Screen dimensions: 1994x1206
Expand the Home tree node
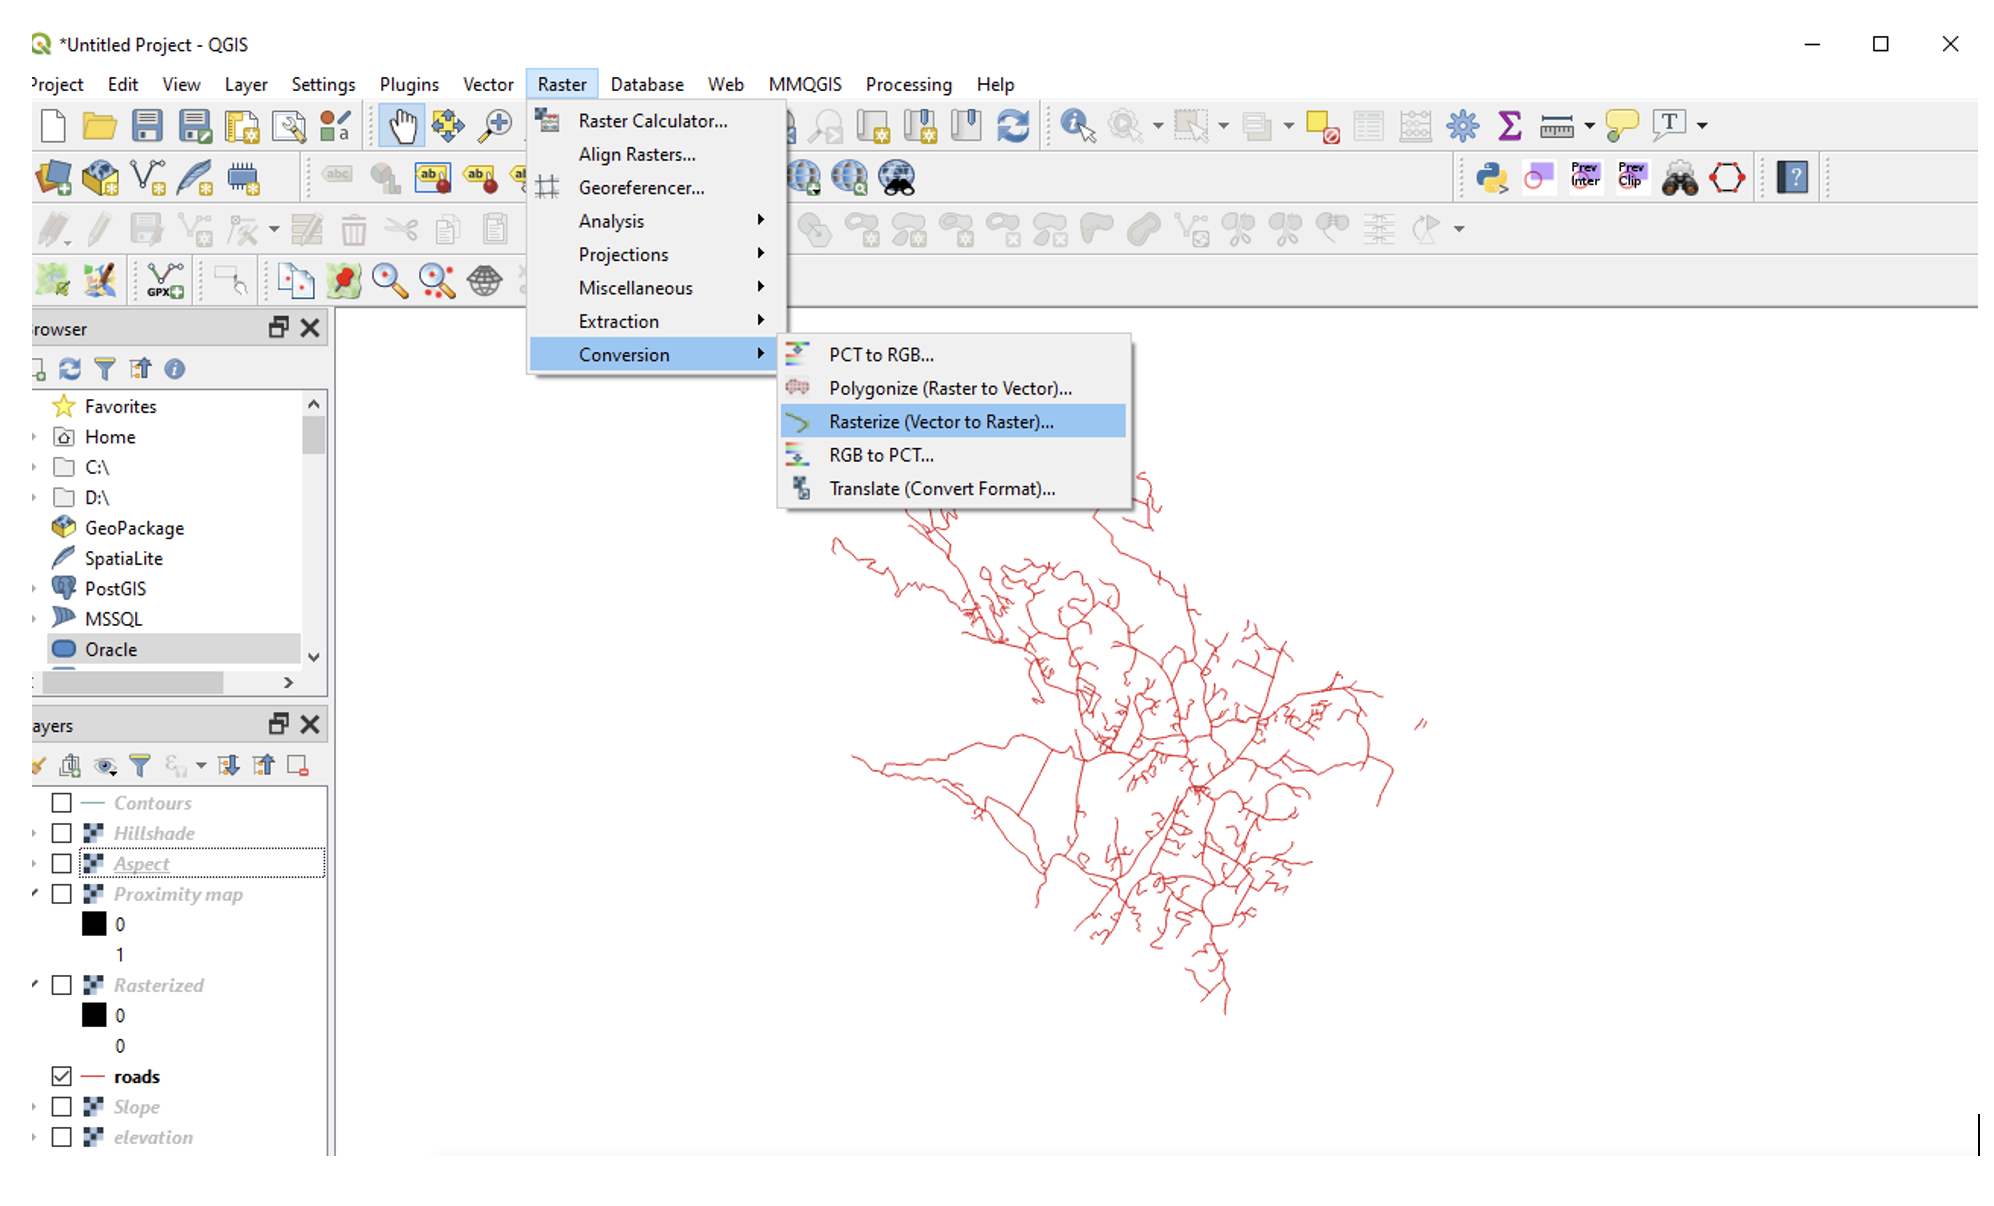35,437
